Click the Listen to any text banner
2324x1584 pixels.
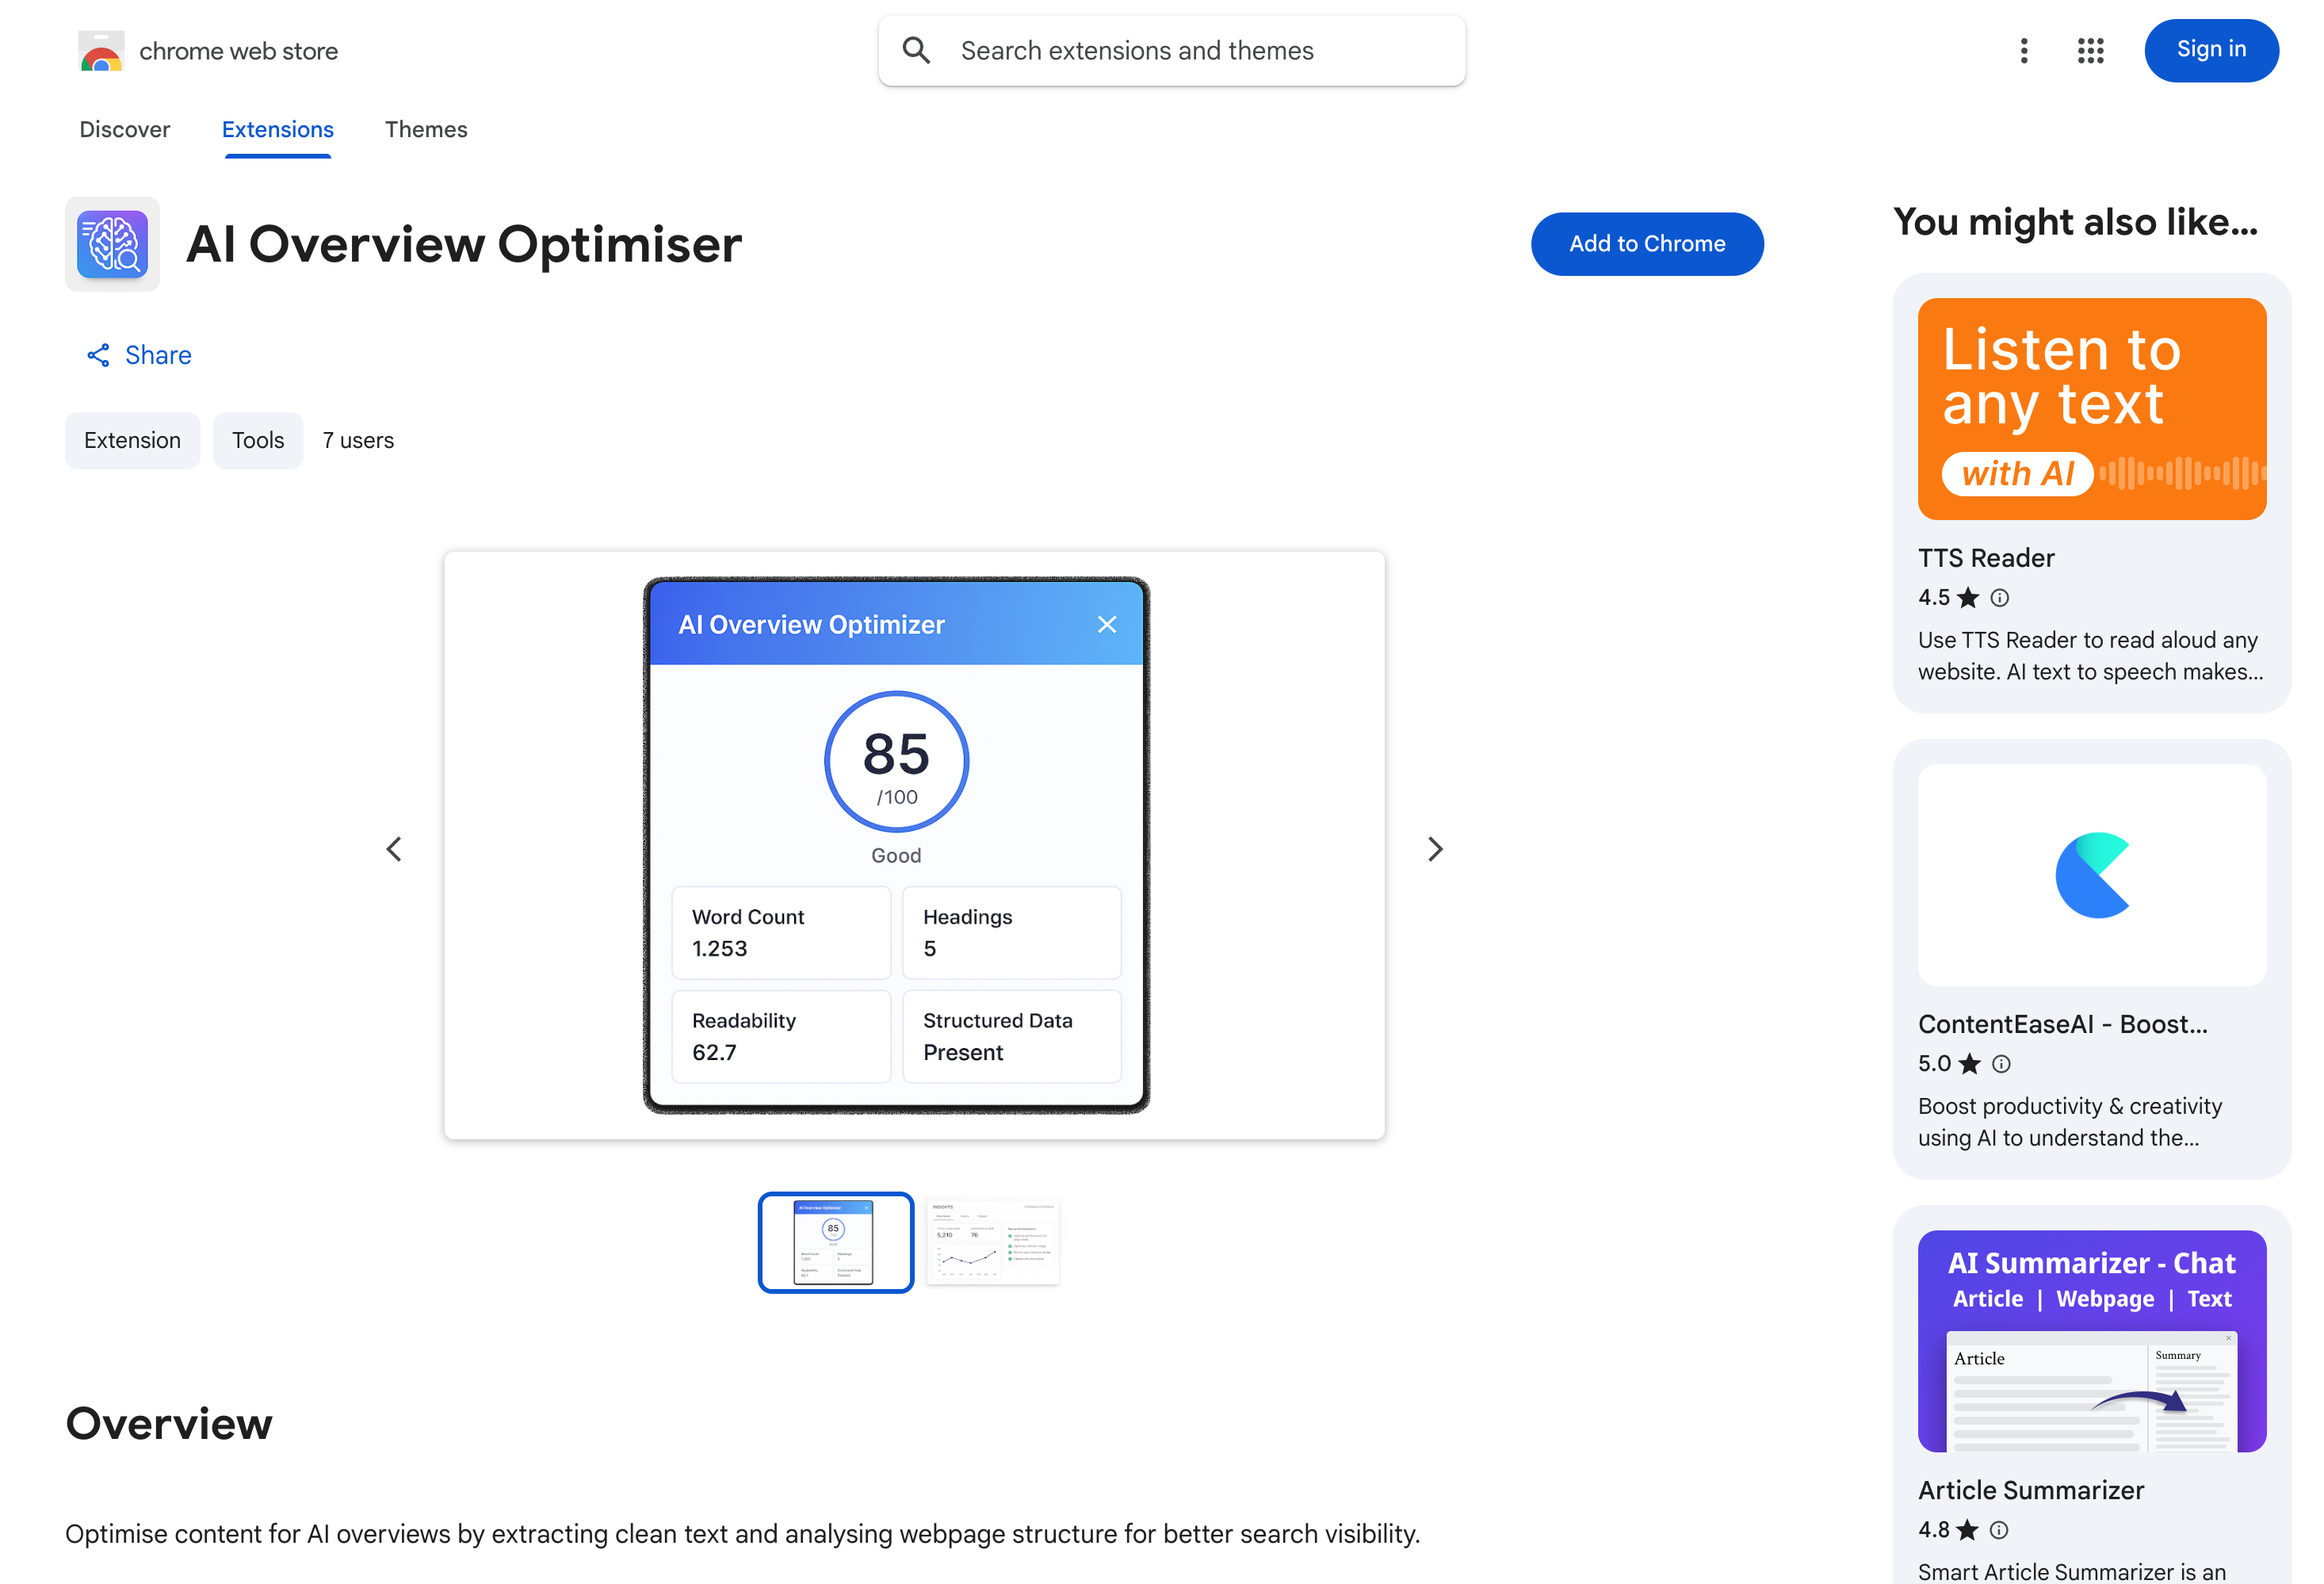tap(2091, 409)
